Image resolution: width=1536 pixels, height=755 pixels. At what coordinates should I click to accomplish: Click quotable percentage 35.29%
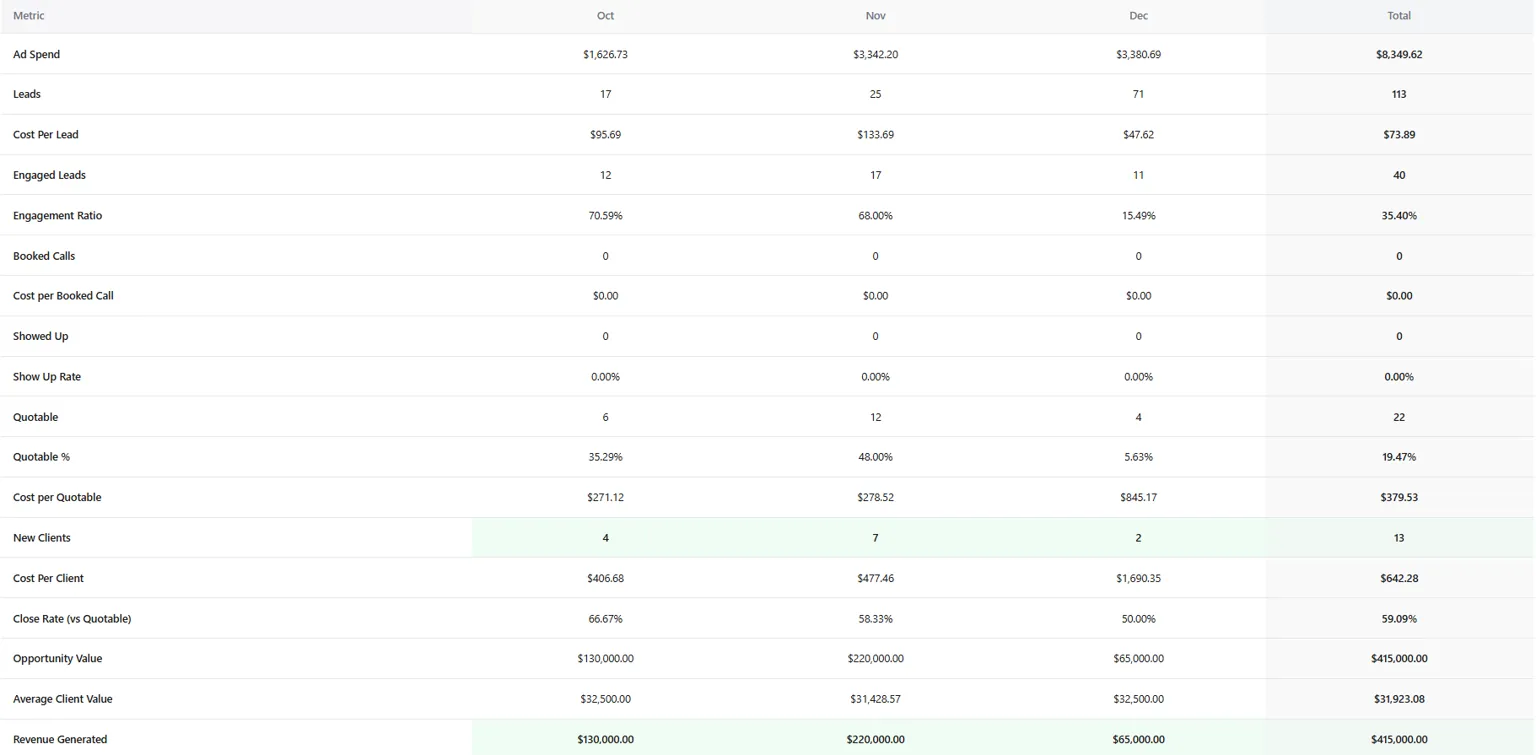(605, 457)
